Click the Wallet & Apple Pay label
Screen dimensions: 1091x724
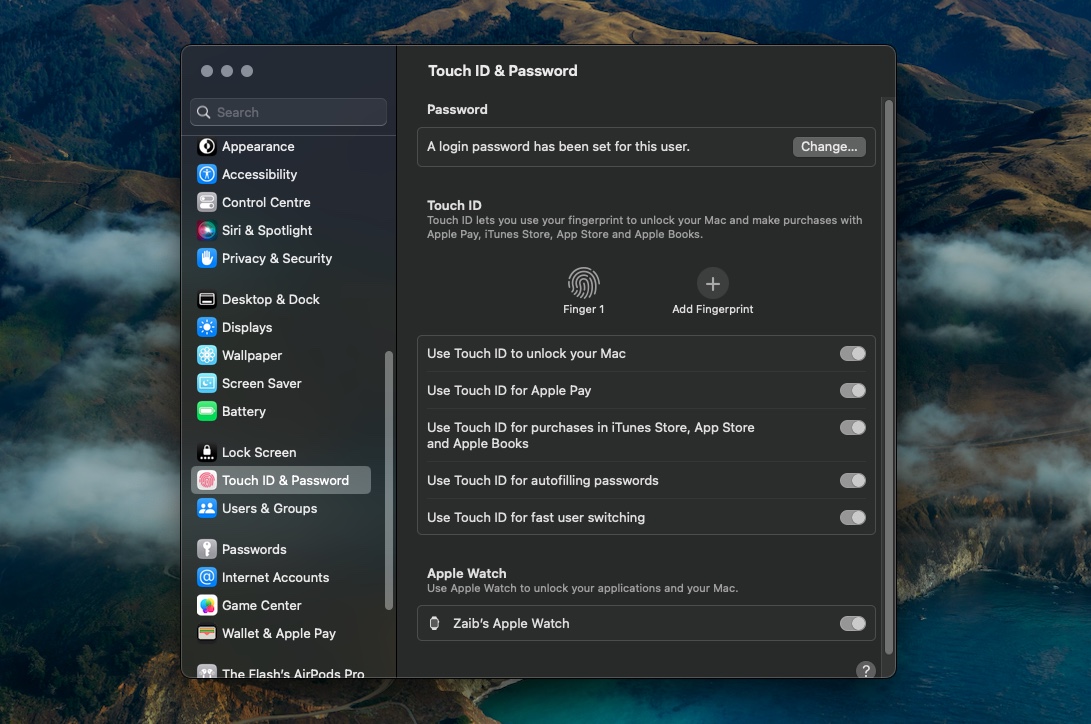click(x=279, y=633)
